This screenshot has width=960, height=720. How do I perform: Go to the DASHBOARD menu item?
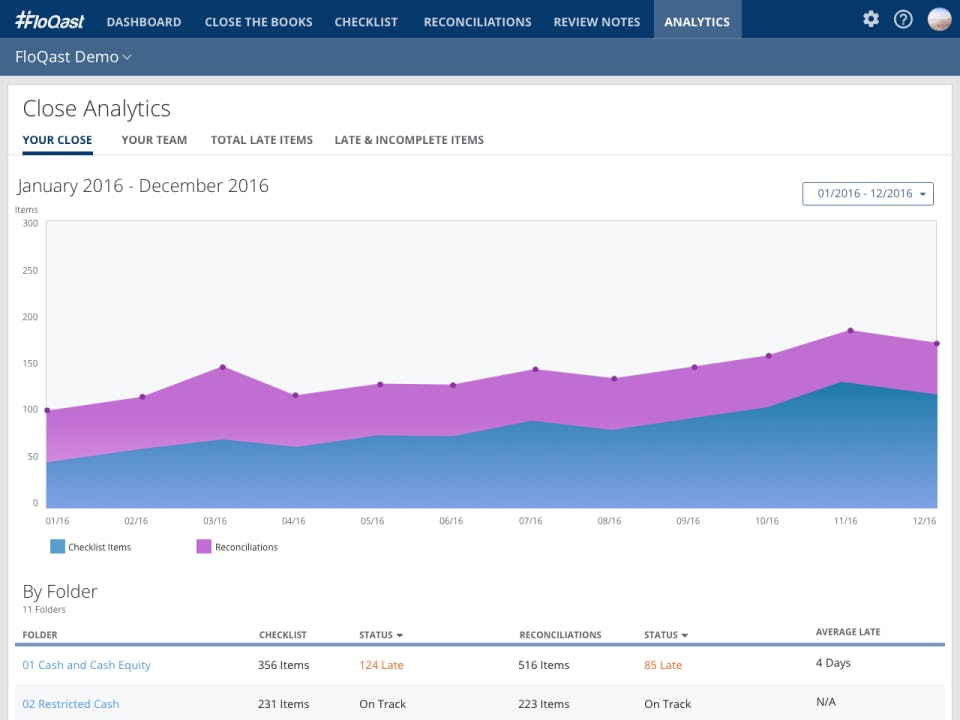pos(143,21)
